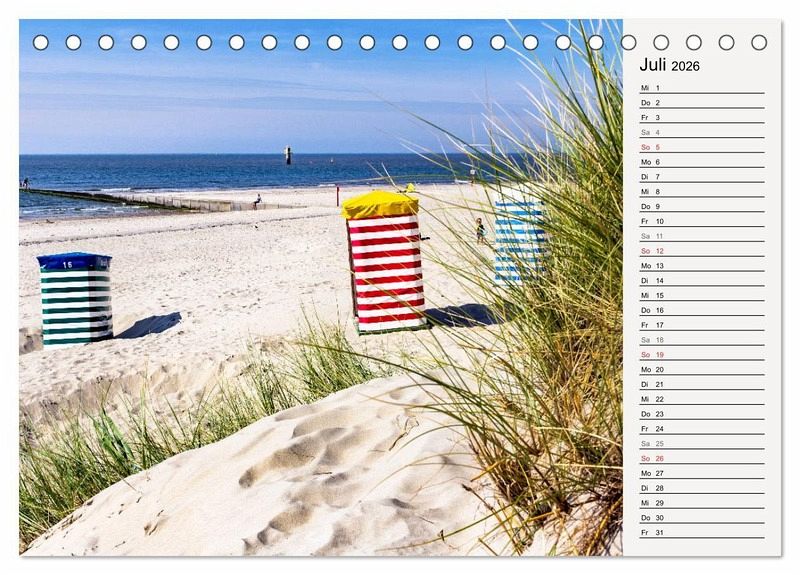Select the 'Fr 31' calendar row

pyautogui.click(x=702, y=532)
